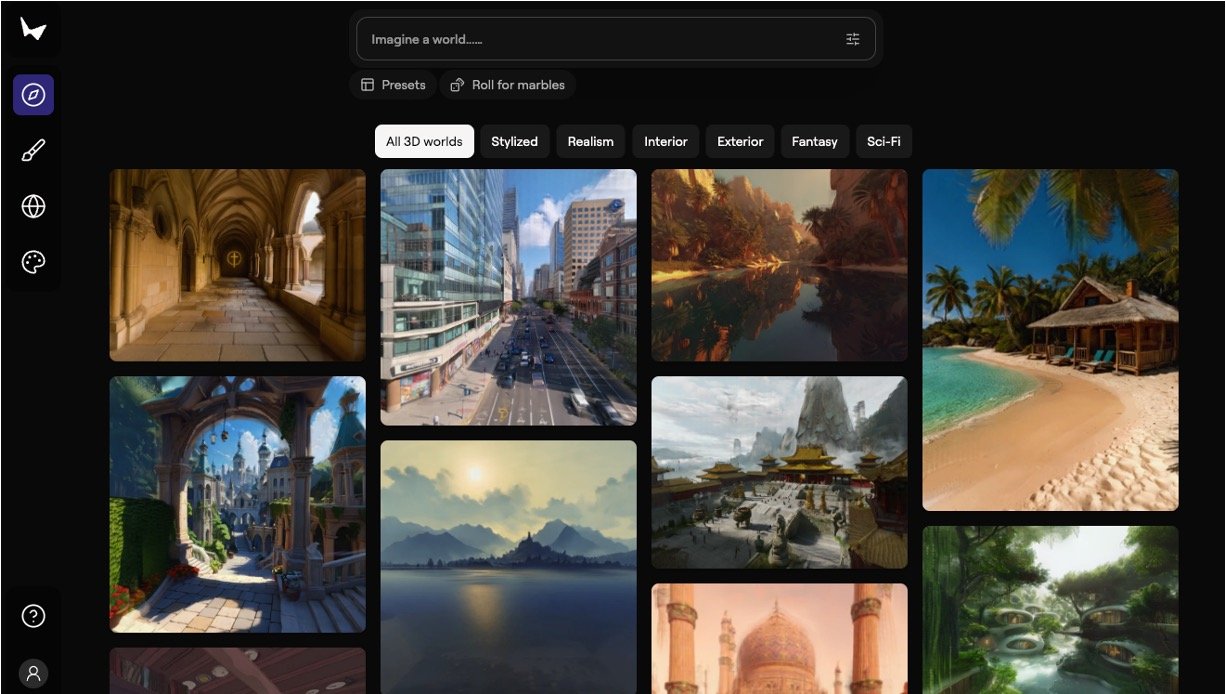Screen dimensions: 1226x694
Task: Open the compass Explore icon in sidebar
Action: click(33, 95)
